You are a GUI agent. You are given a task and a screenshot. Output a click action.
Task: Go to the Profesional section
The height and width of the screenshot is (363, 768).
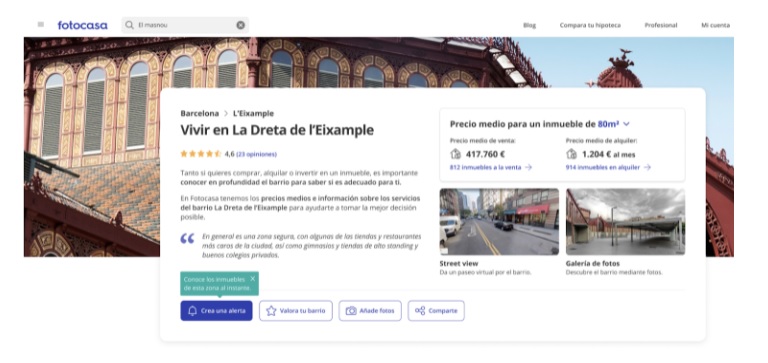(661, 25)
